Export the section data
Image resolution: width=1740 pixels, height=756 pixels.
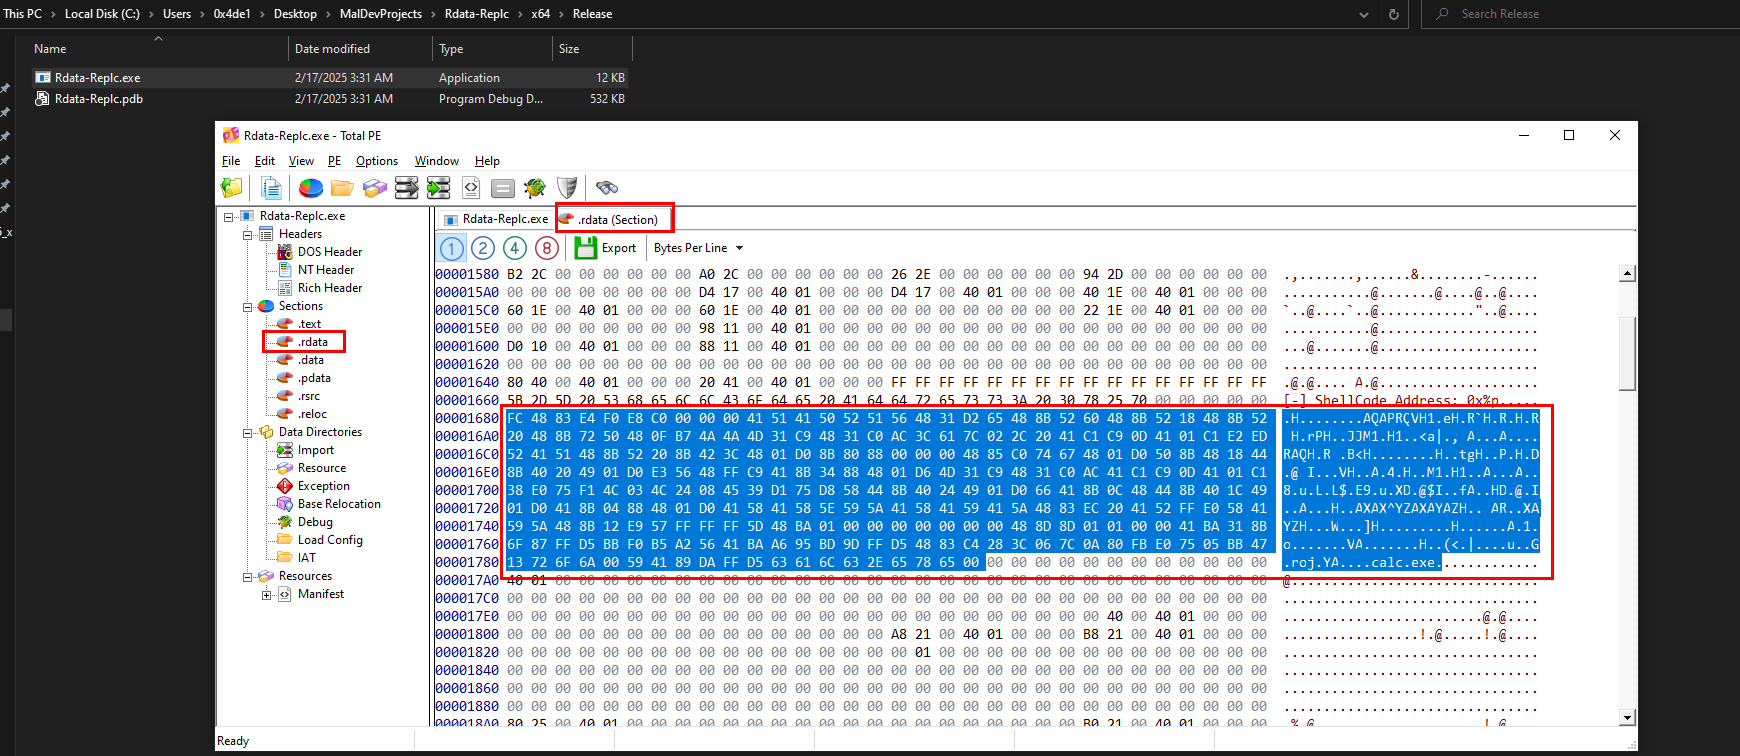(606, 248)
